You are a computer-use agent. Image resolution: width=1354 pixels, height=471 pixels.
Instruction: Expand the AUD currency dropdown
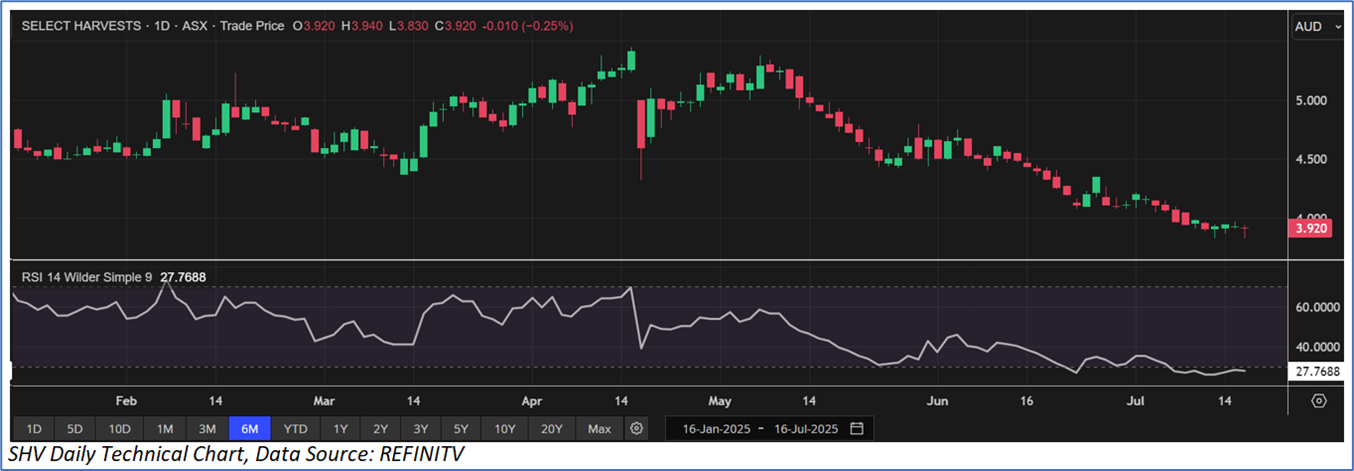click(1316, 27)
